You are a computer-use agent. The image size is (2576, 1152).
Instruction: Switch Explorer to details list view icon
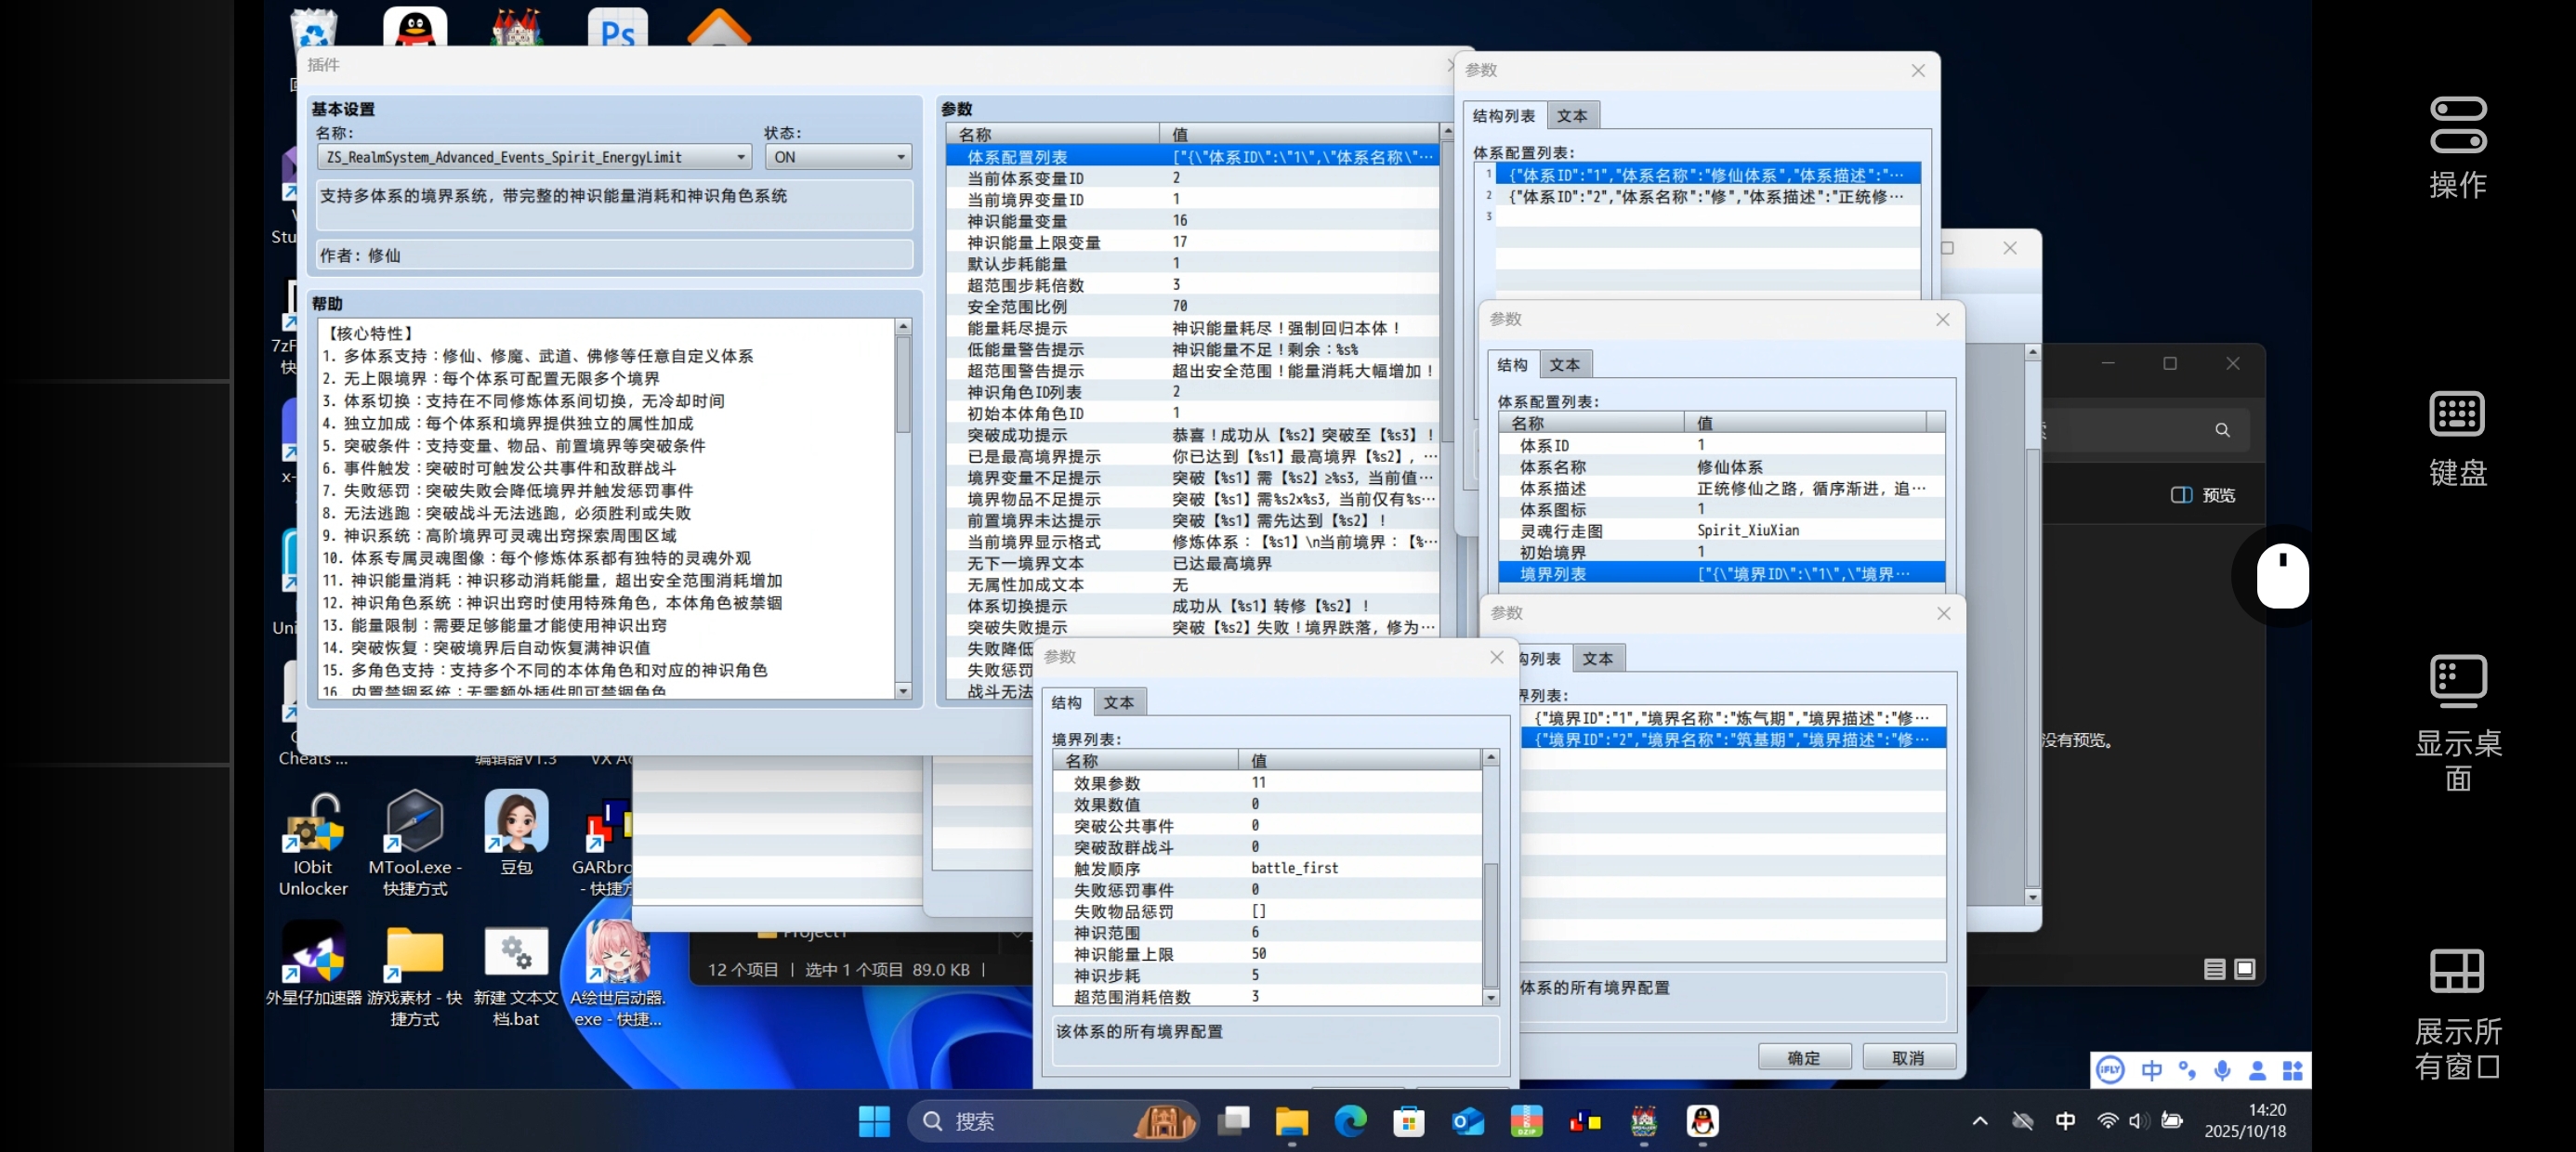[2214, 969]
